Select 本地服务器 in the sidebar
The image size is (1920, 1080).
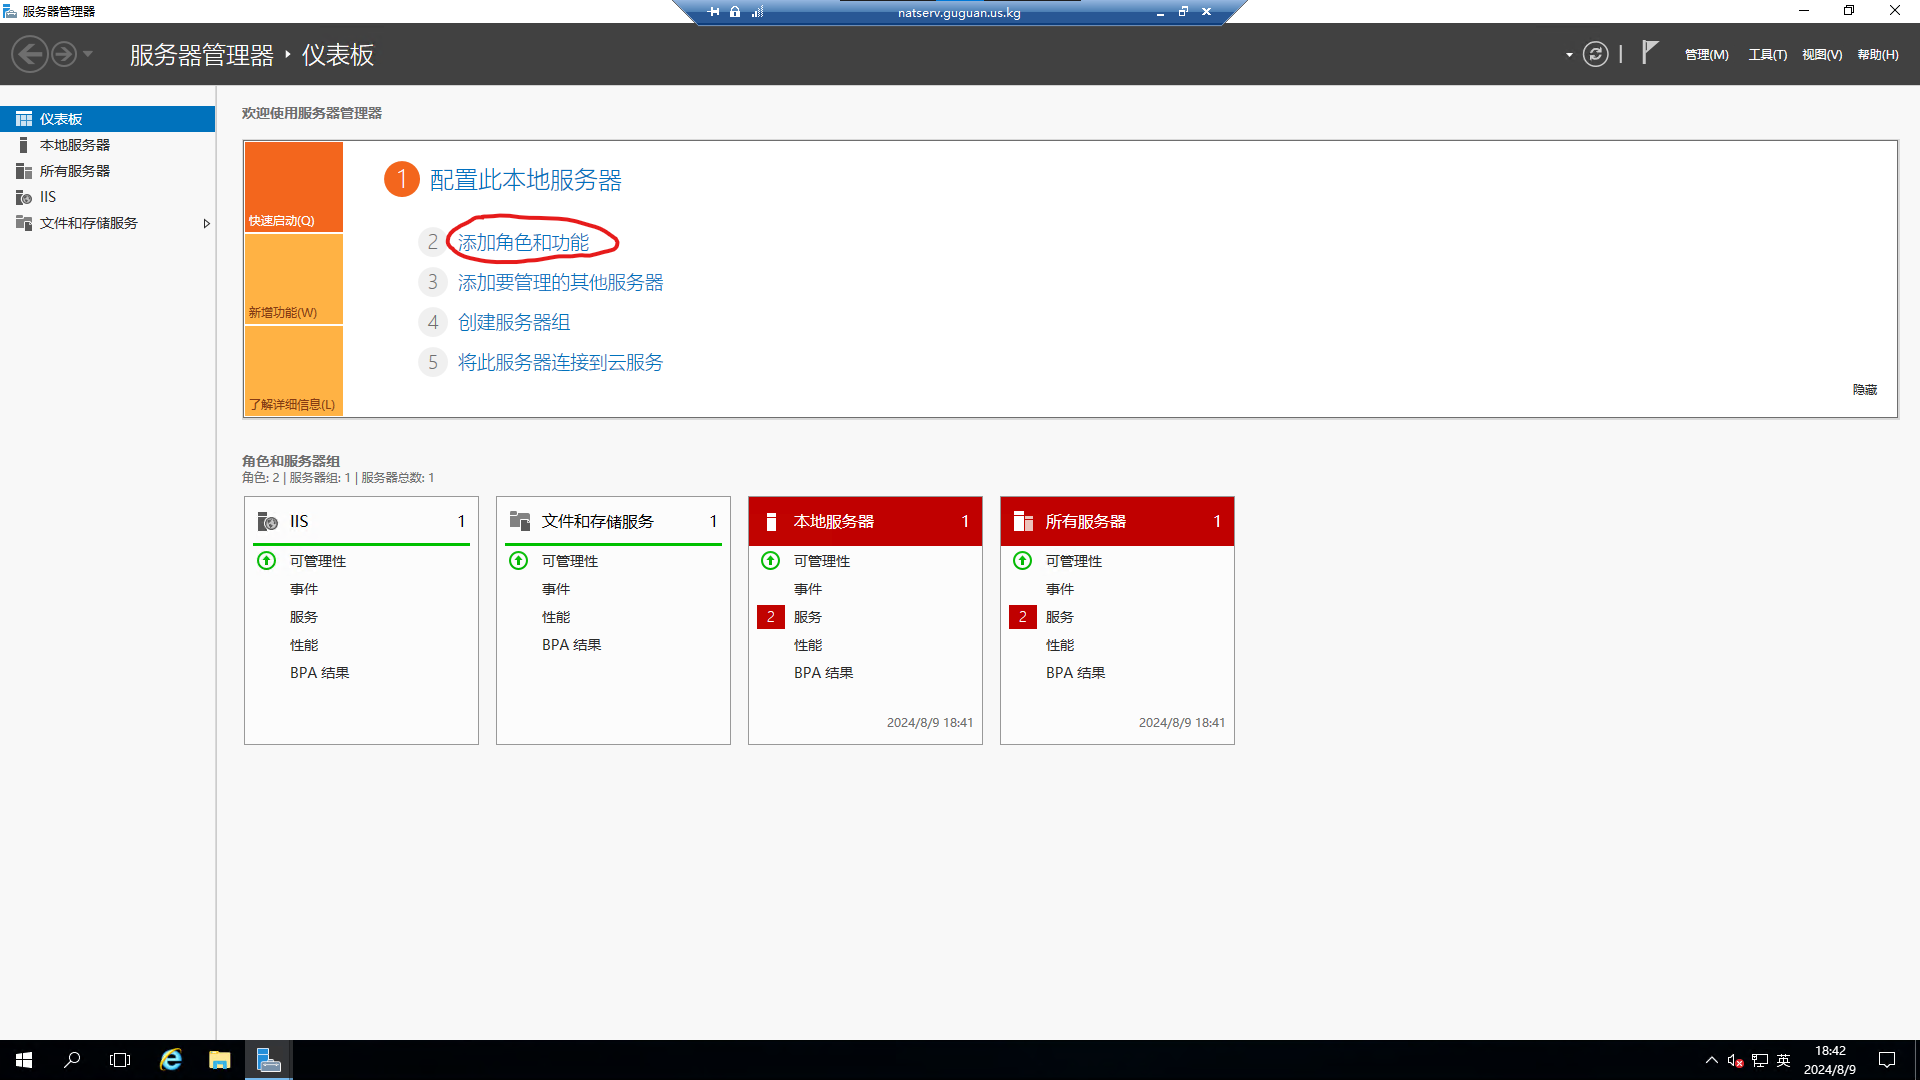[x=108, y=145]
